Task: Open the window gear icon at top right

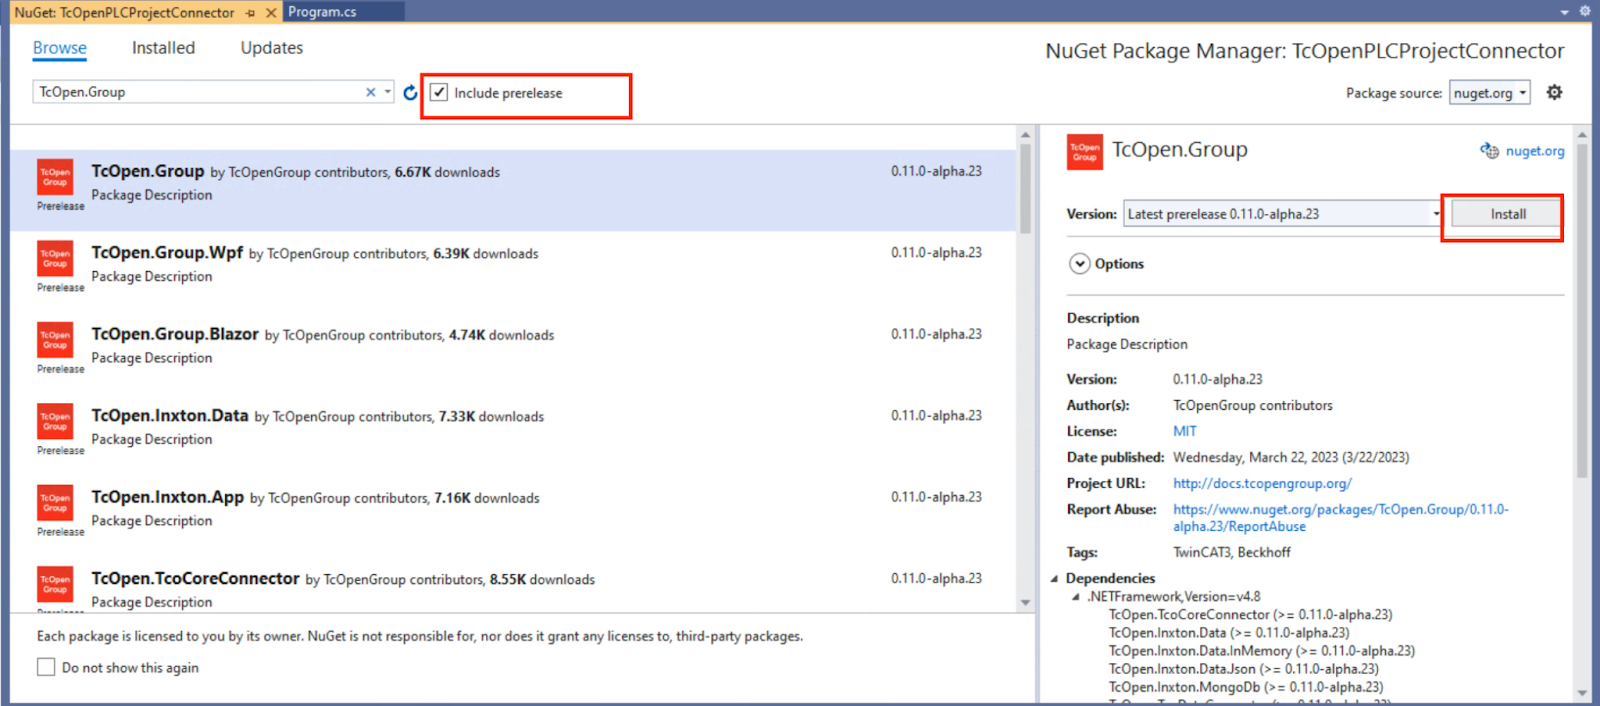Action: pos(1585,12)
